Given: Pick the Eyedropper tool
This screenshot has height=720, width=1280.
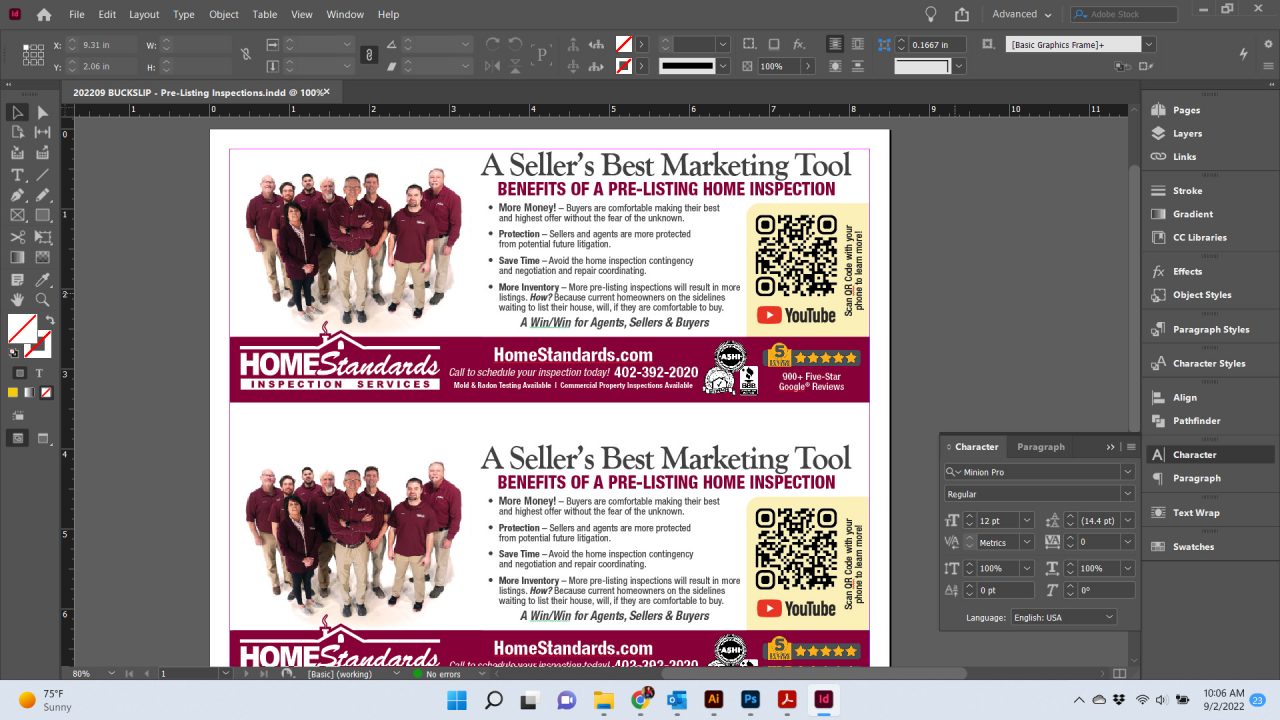Looking at the screenshot, I should coord(43,279).
